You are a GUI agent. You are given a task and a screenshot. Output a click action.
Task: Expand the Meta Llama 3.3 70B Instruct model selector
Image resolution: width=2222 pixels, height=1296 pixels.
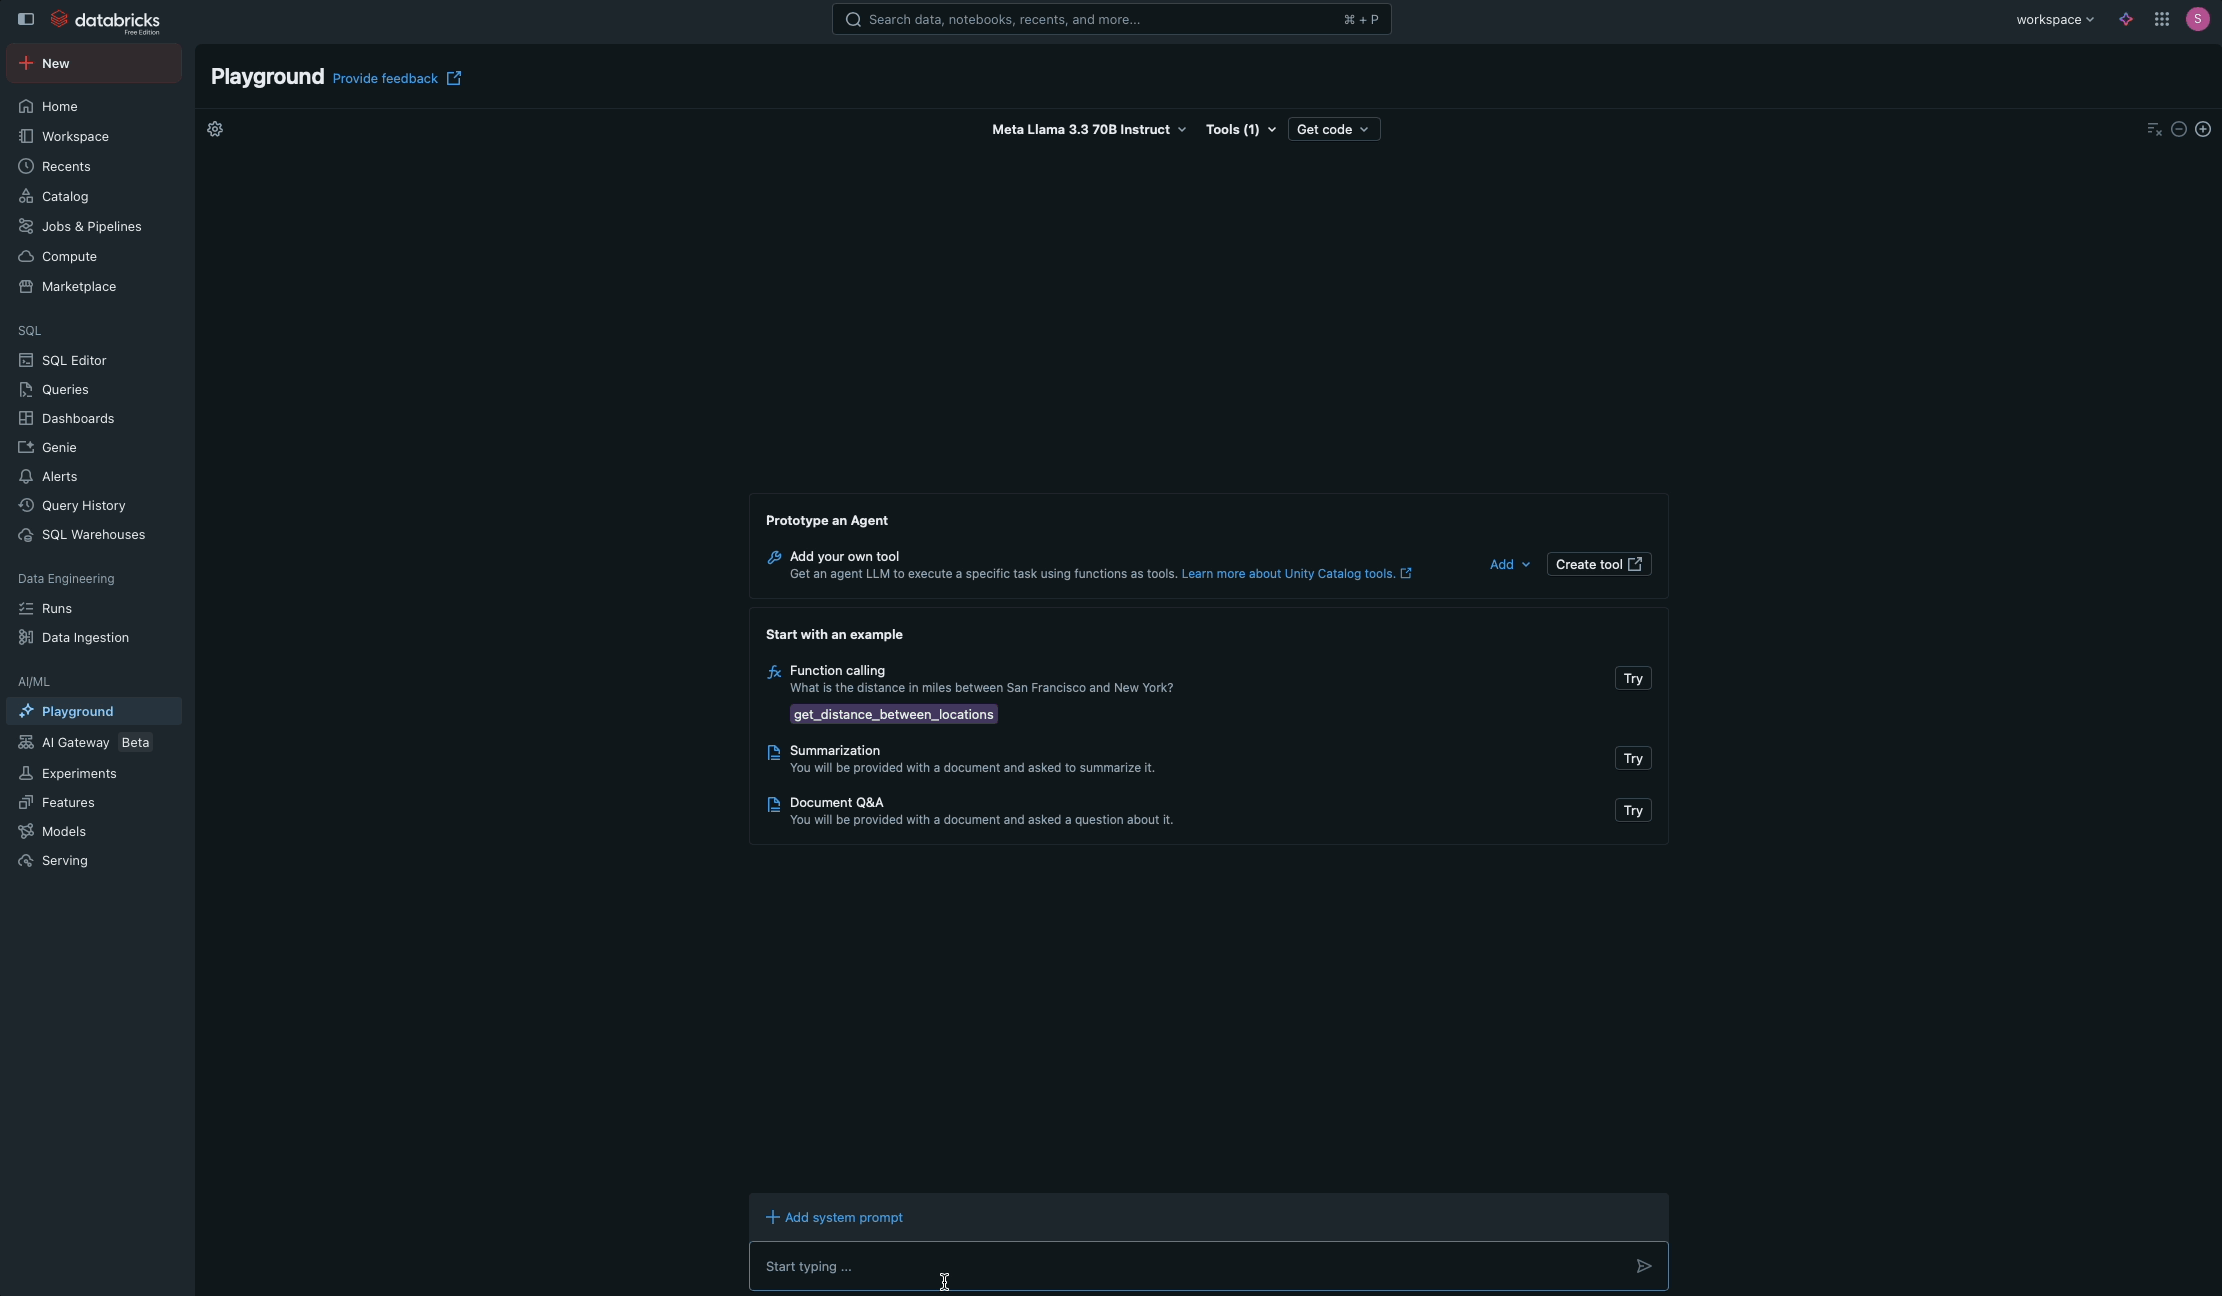point(1087,129)
